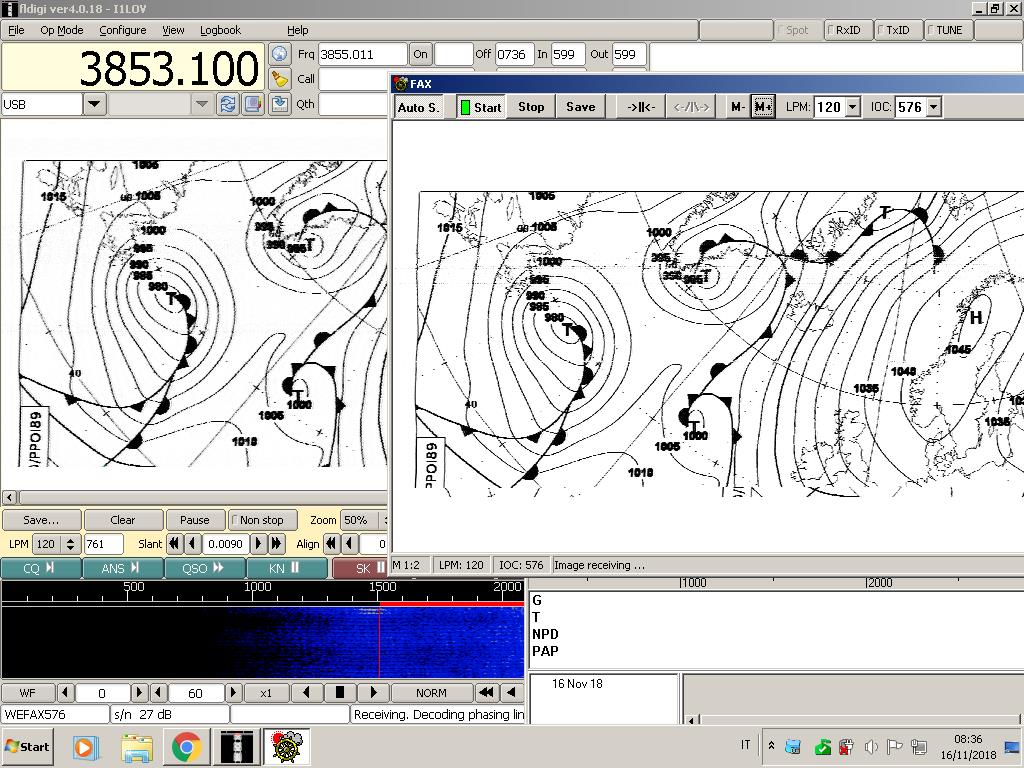The width and height of the screenshot is (1024, 768).
Task: Click the broom clear log icon
Action: point(280,79)
